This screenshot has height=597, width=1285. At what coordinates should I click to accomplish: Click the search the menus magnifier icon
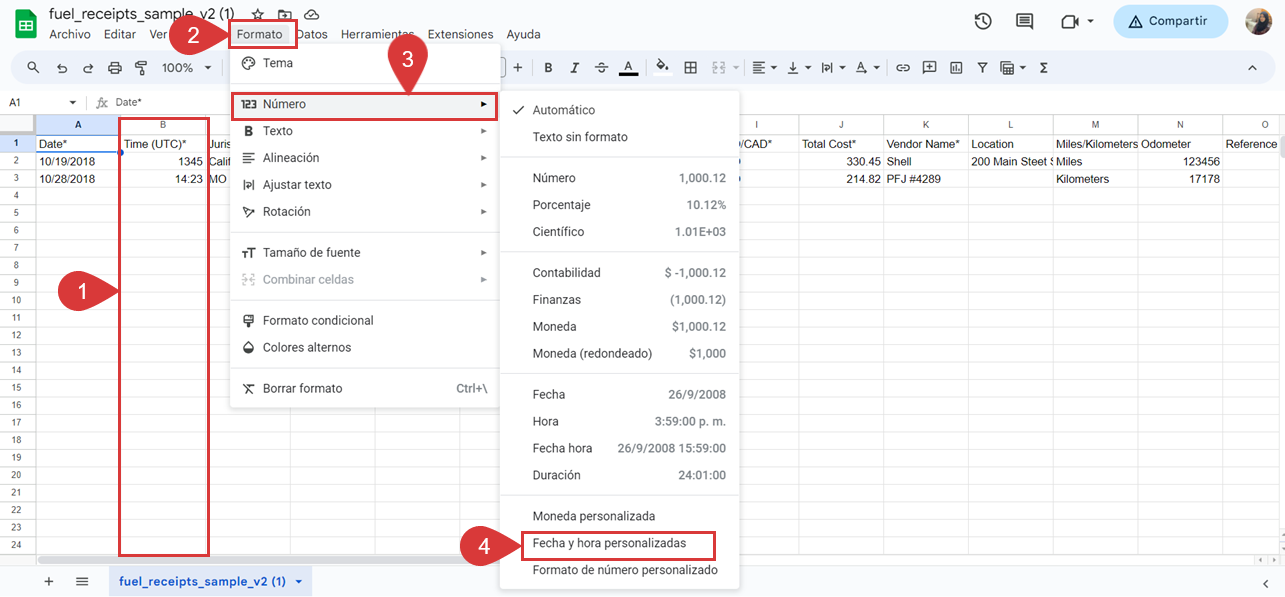click(33, 68)
